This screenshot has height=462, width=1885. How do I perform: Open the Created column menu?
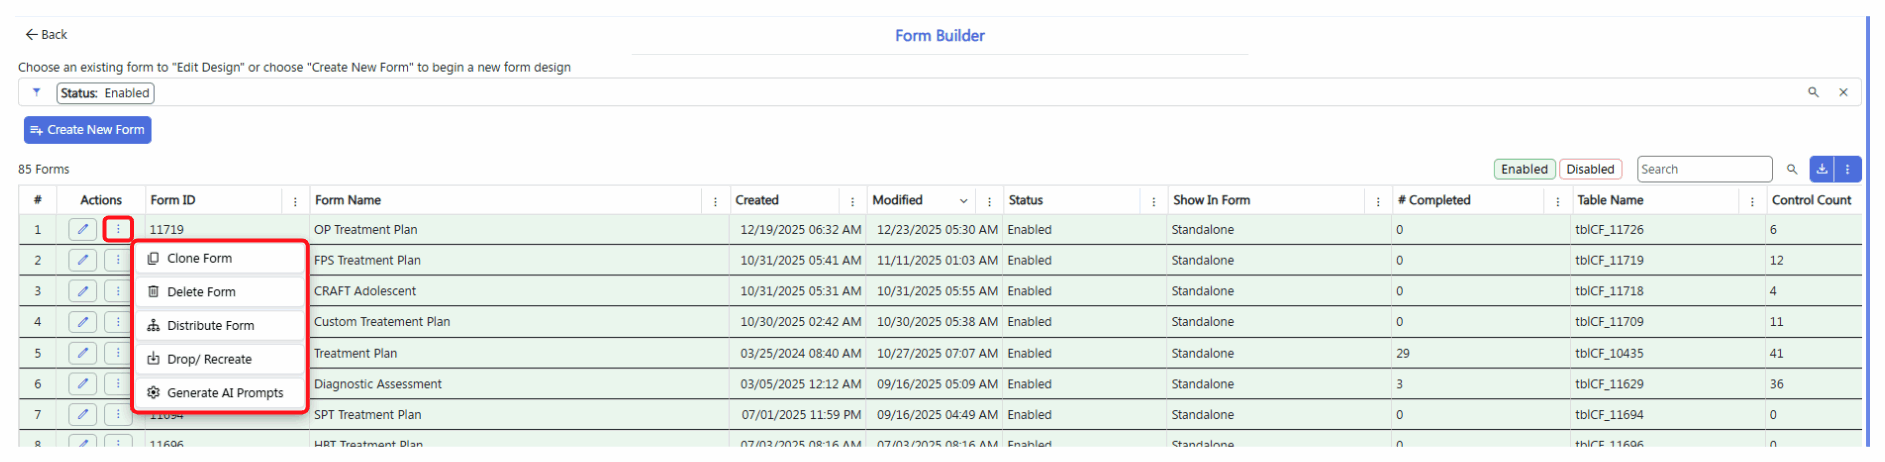click(852, 201)
